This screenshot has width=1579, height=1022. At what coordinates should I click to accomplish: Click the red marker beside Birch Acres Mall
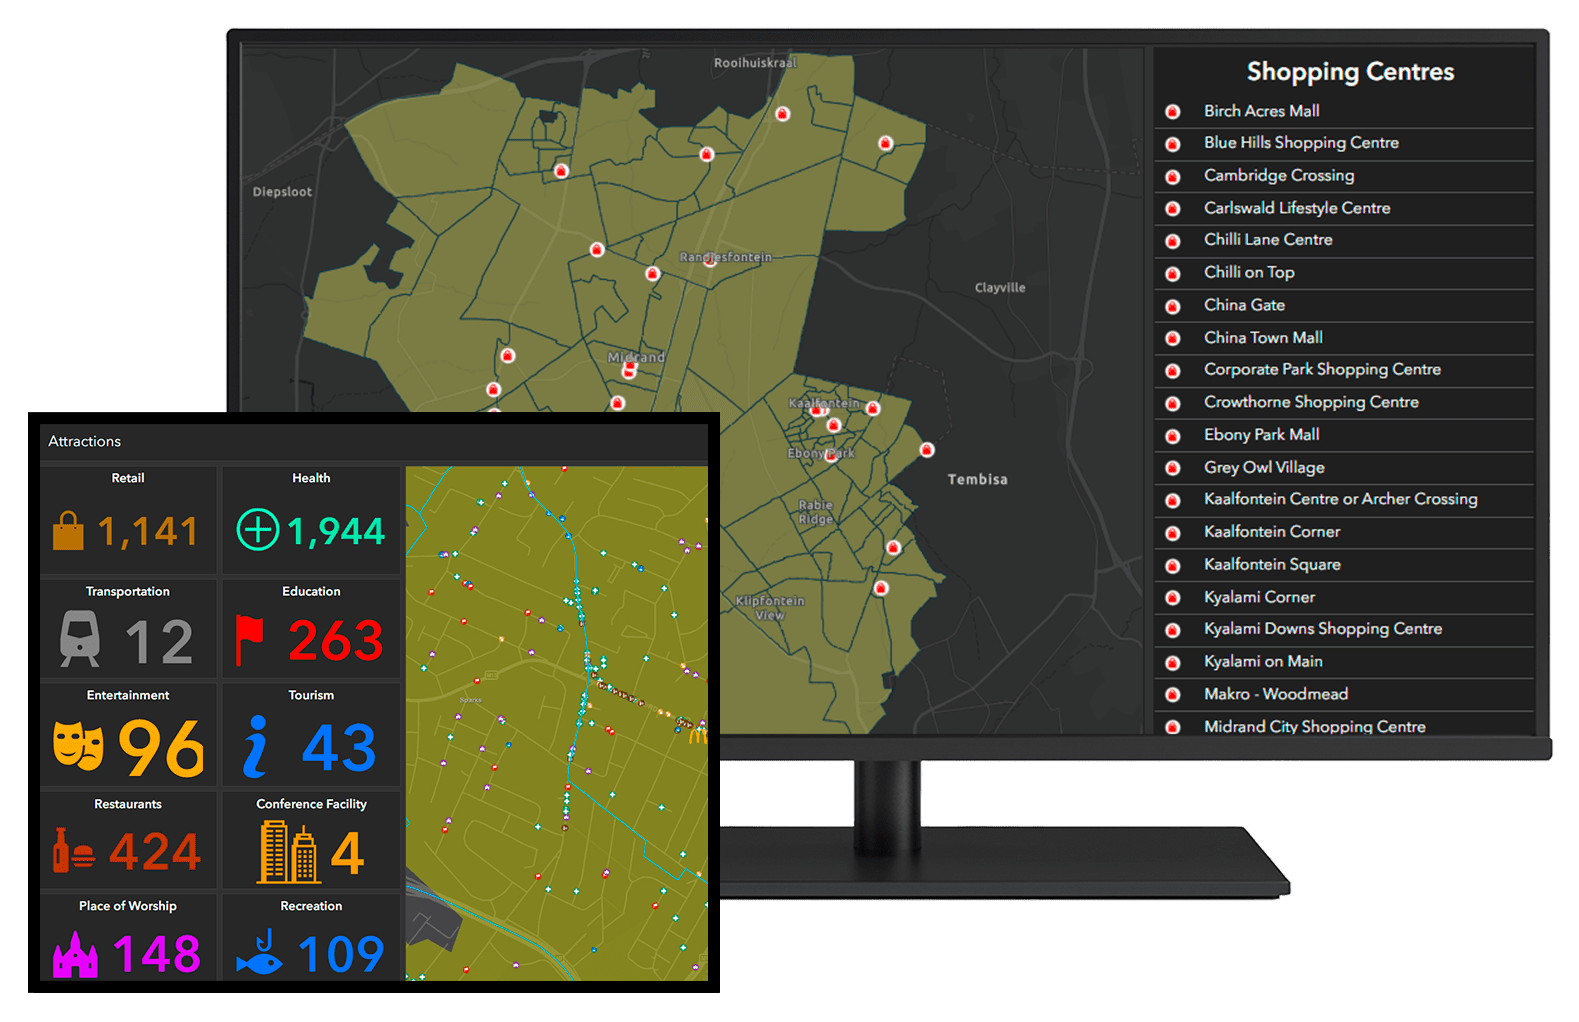coord(1173,112)
